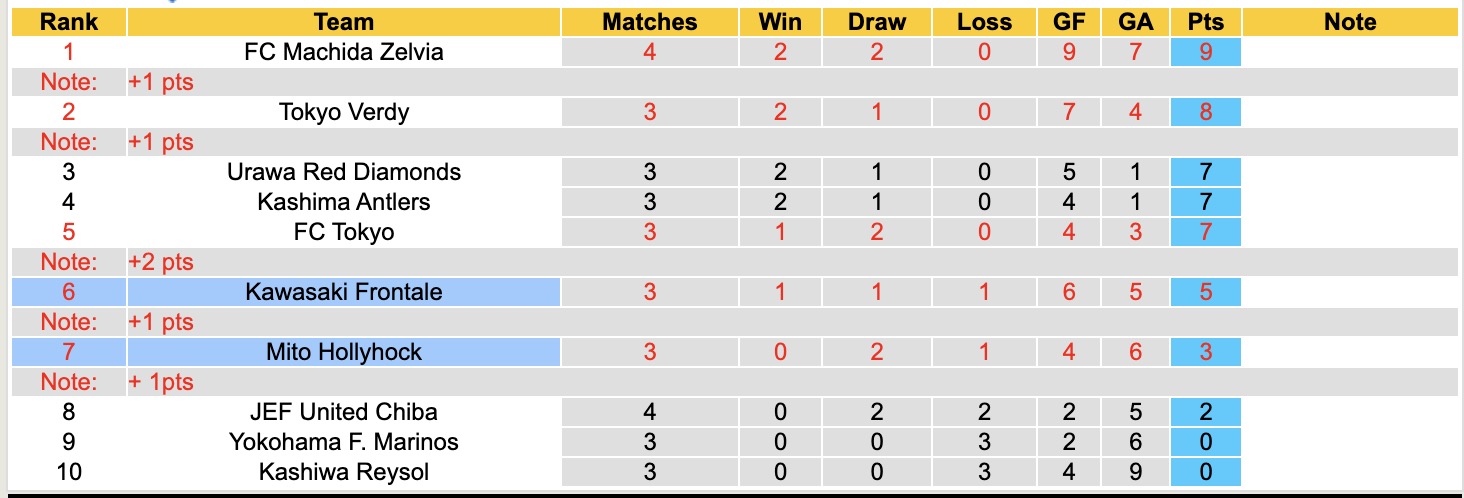Click the GA column header
The width and height of the screenshot is (1464, 498).
click(x=1135, y=22)
